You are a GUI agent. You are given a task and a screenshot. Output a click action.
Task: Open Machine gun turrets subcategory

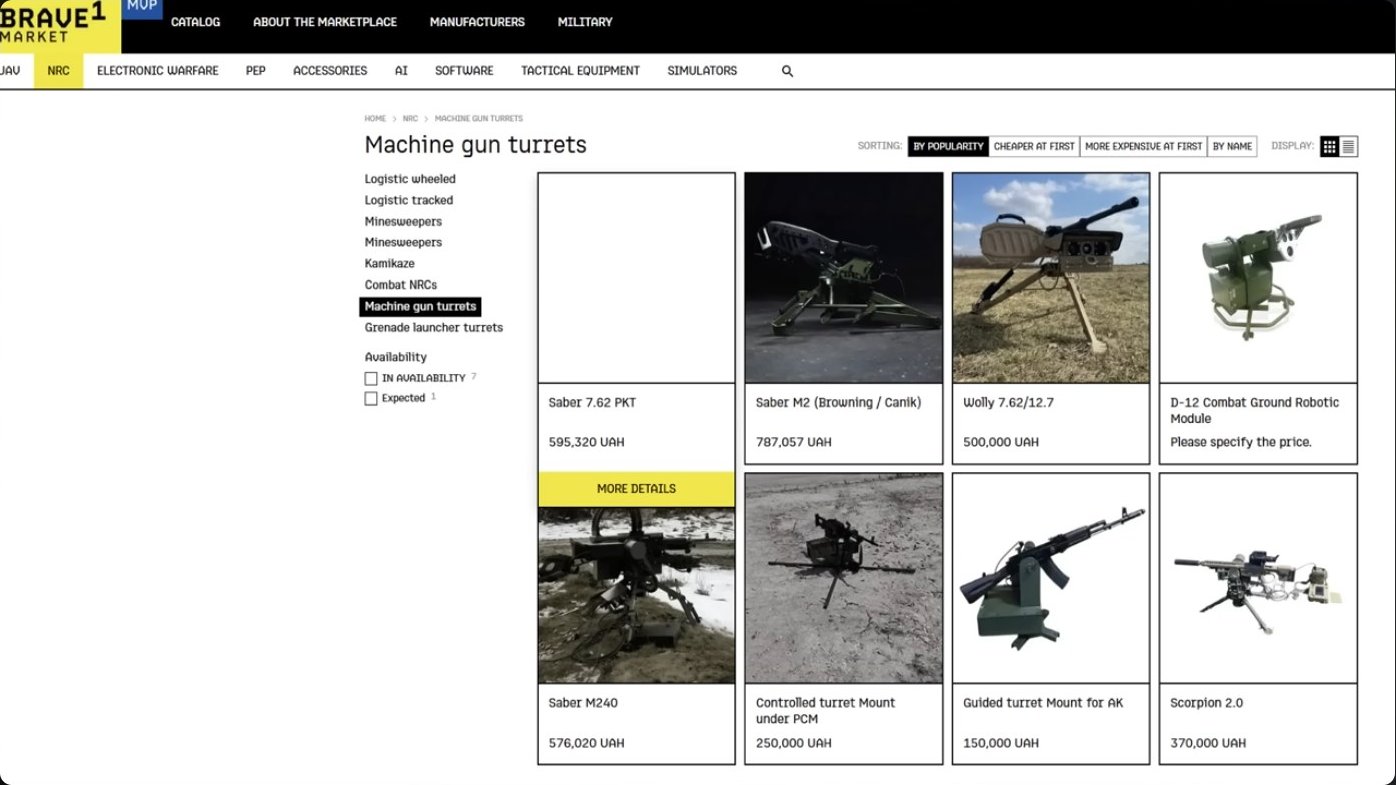click(420, 306)
